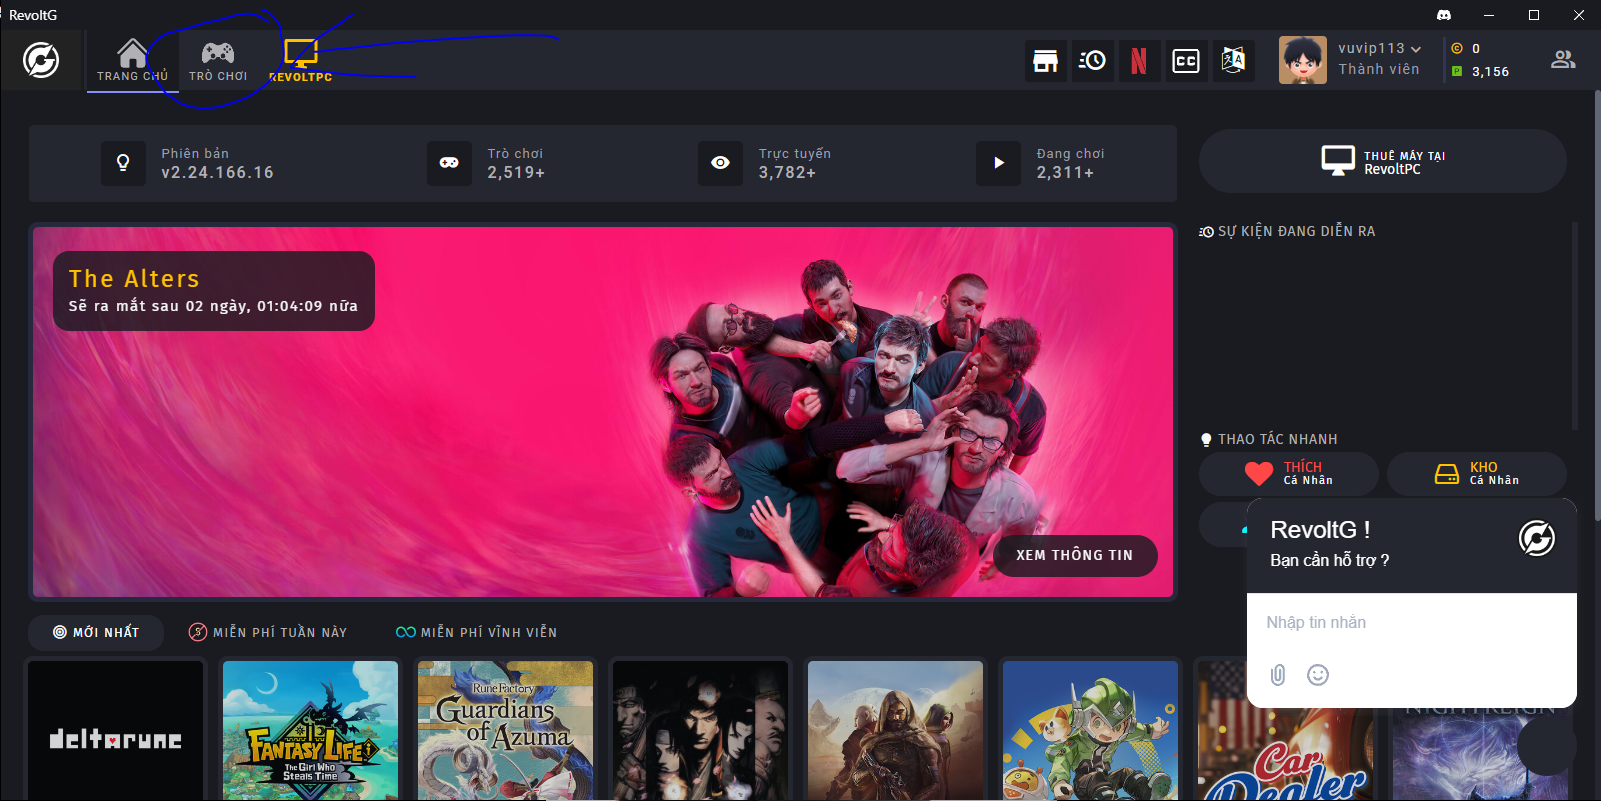Screen dimensions: 1601x801
Task: Click the heart icon on Thích button
Action: 1259,473
